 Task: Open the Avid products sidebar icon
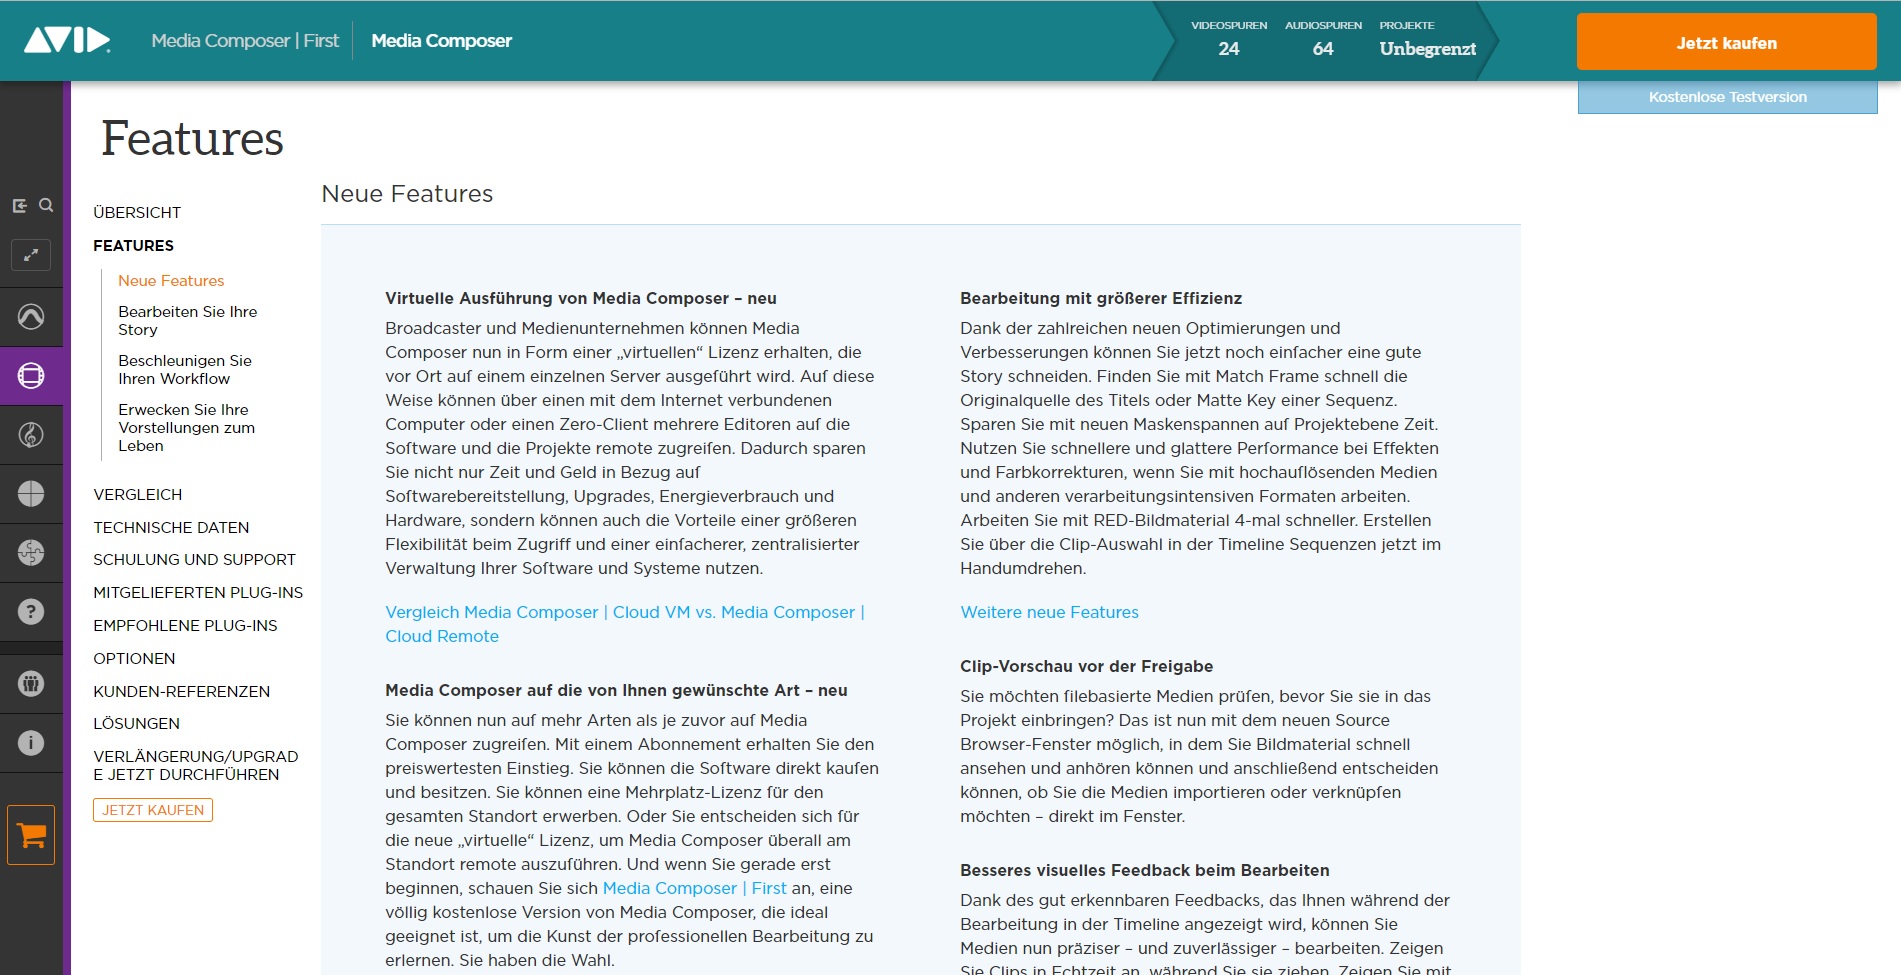pos(31,317)
